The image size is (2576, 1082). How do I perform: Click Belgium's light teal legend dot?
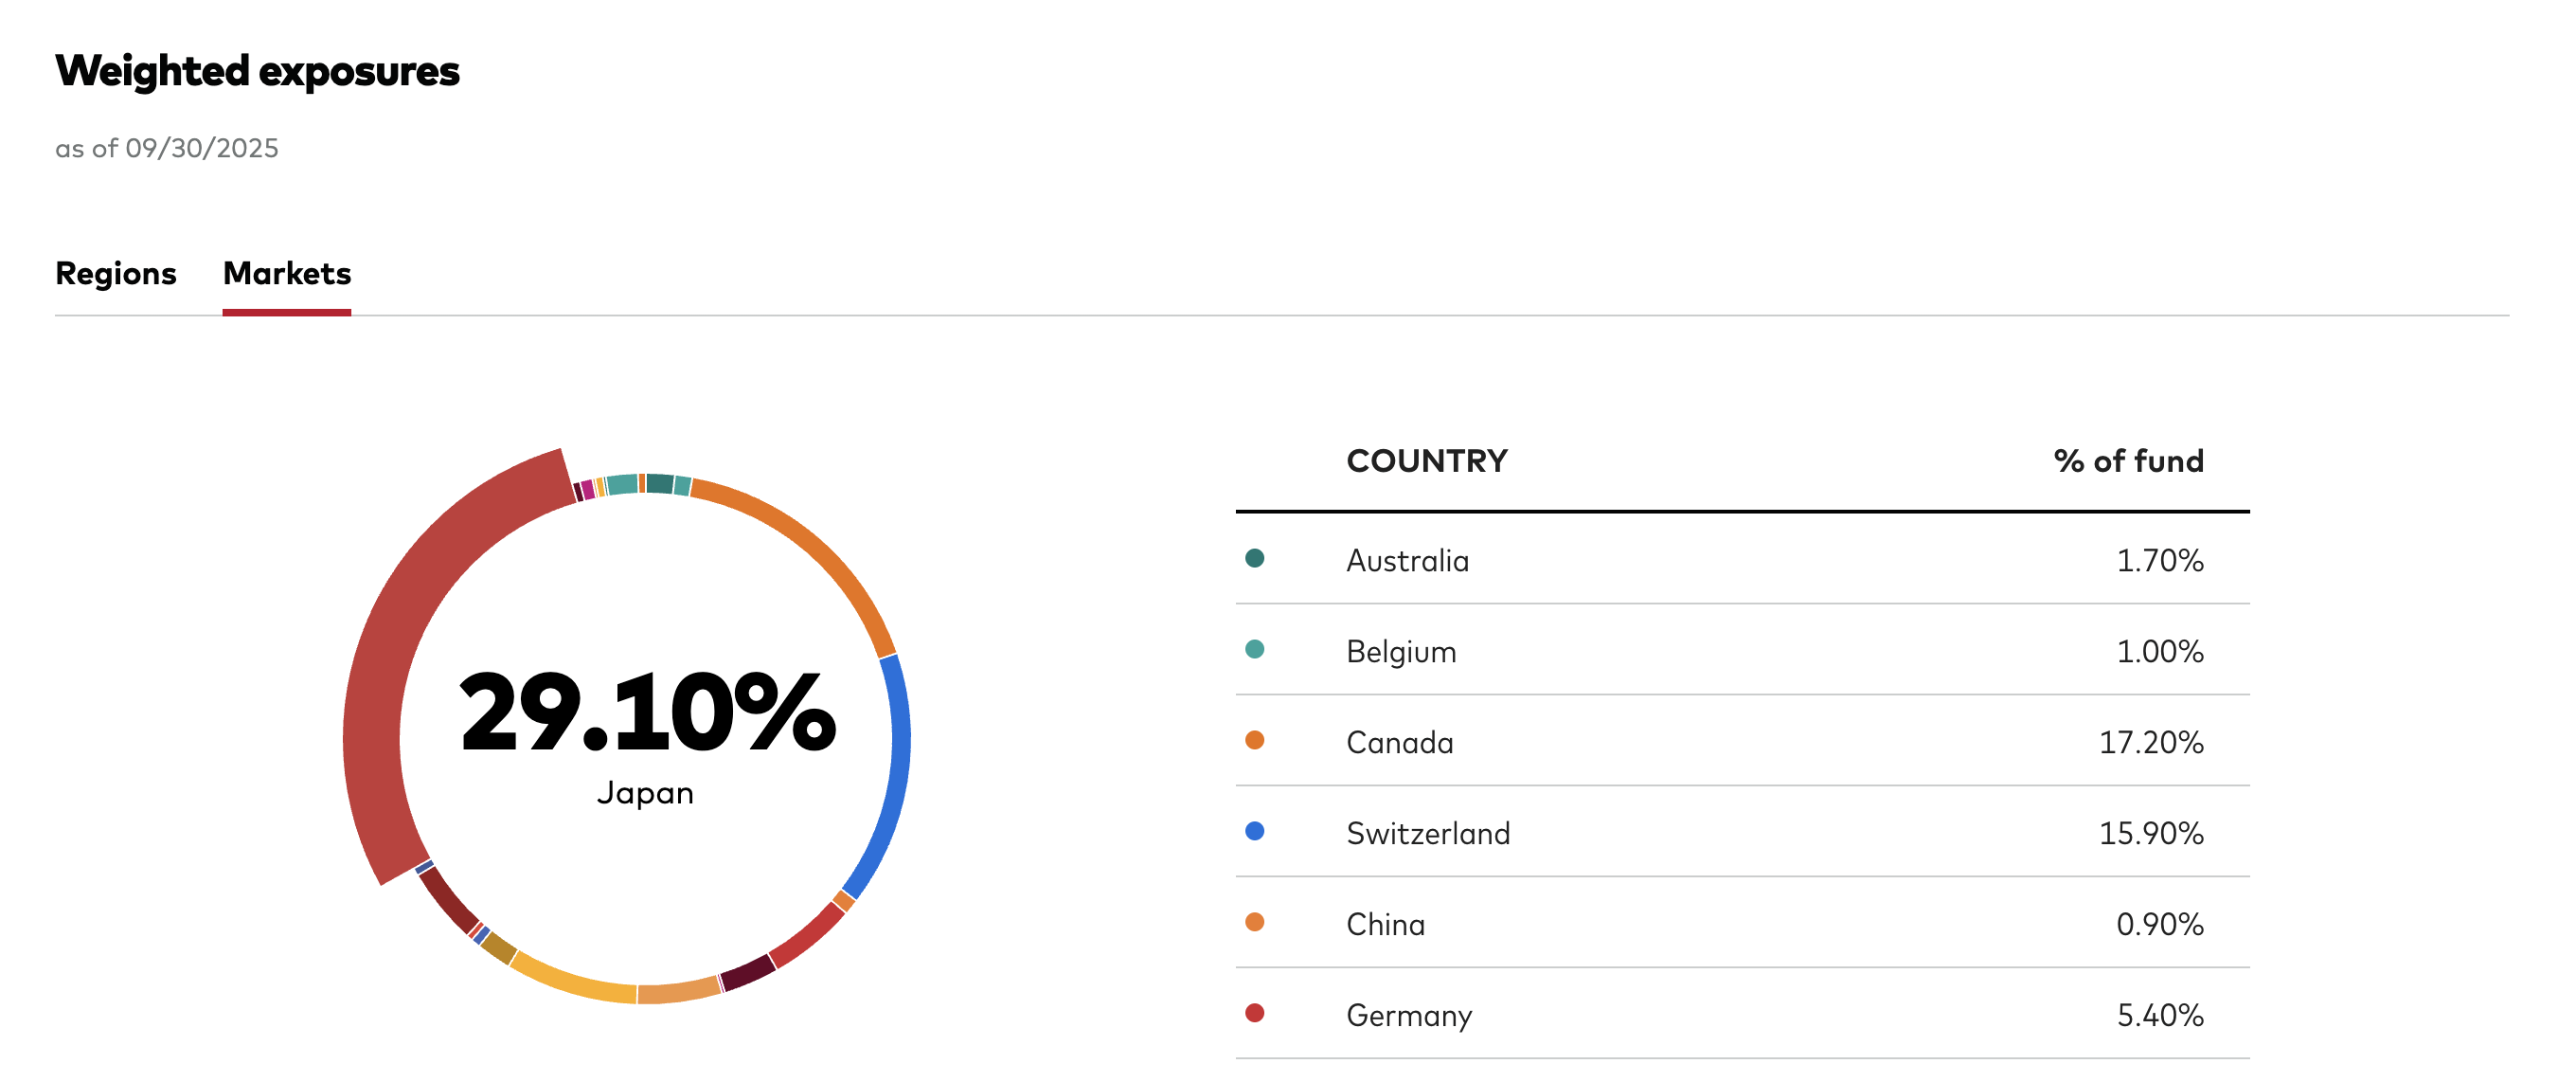pos(1254,649)
